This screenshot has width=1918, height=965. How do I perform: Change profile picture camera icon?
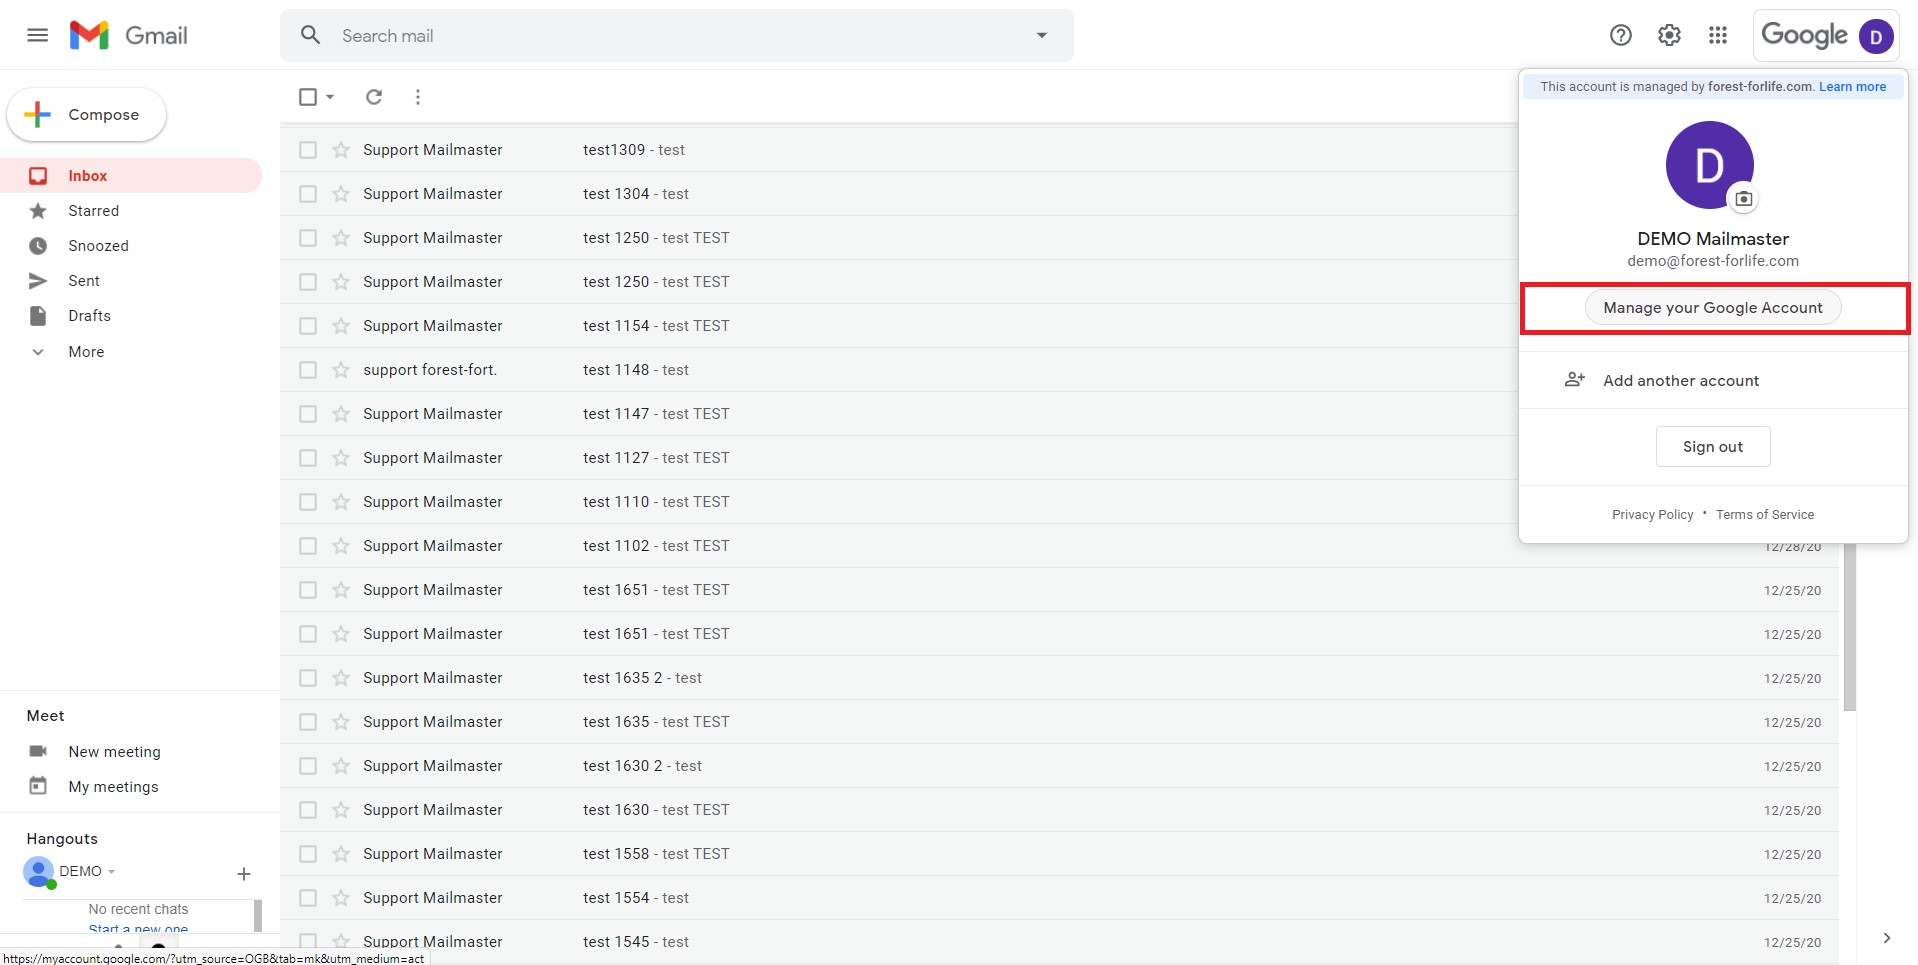[x=1743, y=199]
